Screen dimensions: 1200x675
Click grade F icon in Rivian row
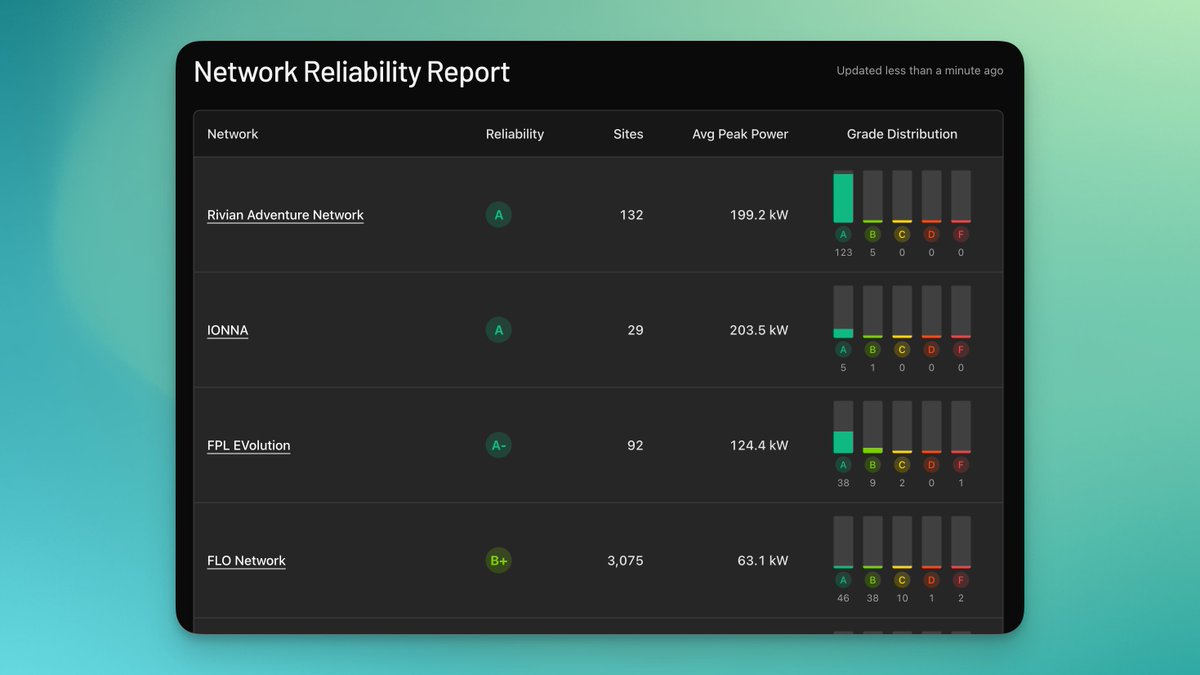(x=961, y=235)
